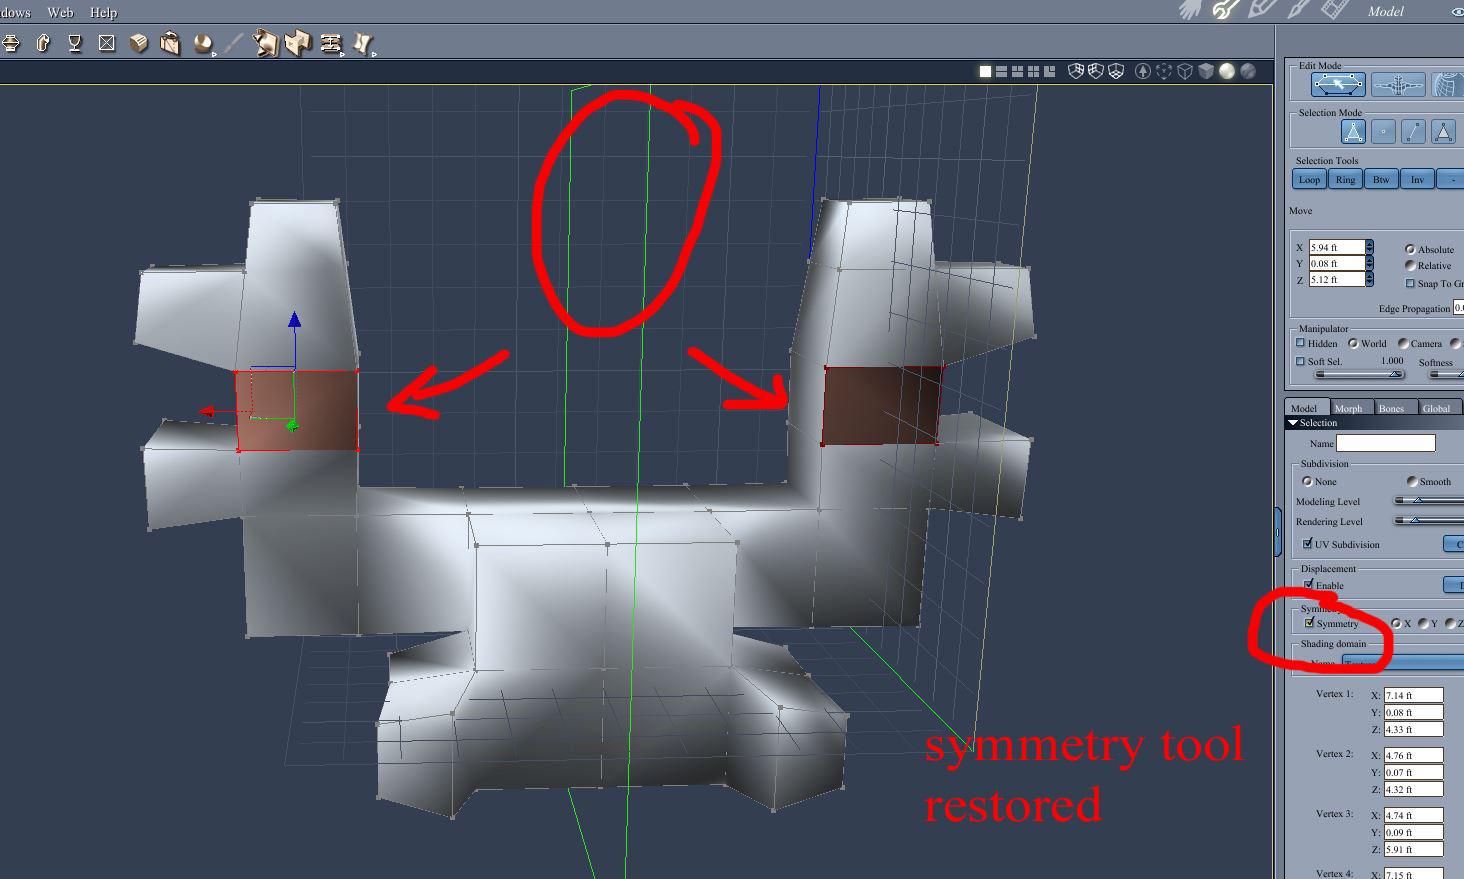
Task: Select the Relative radio button
Action: tap(1410, 265)
